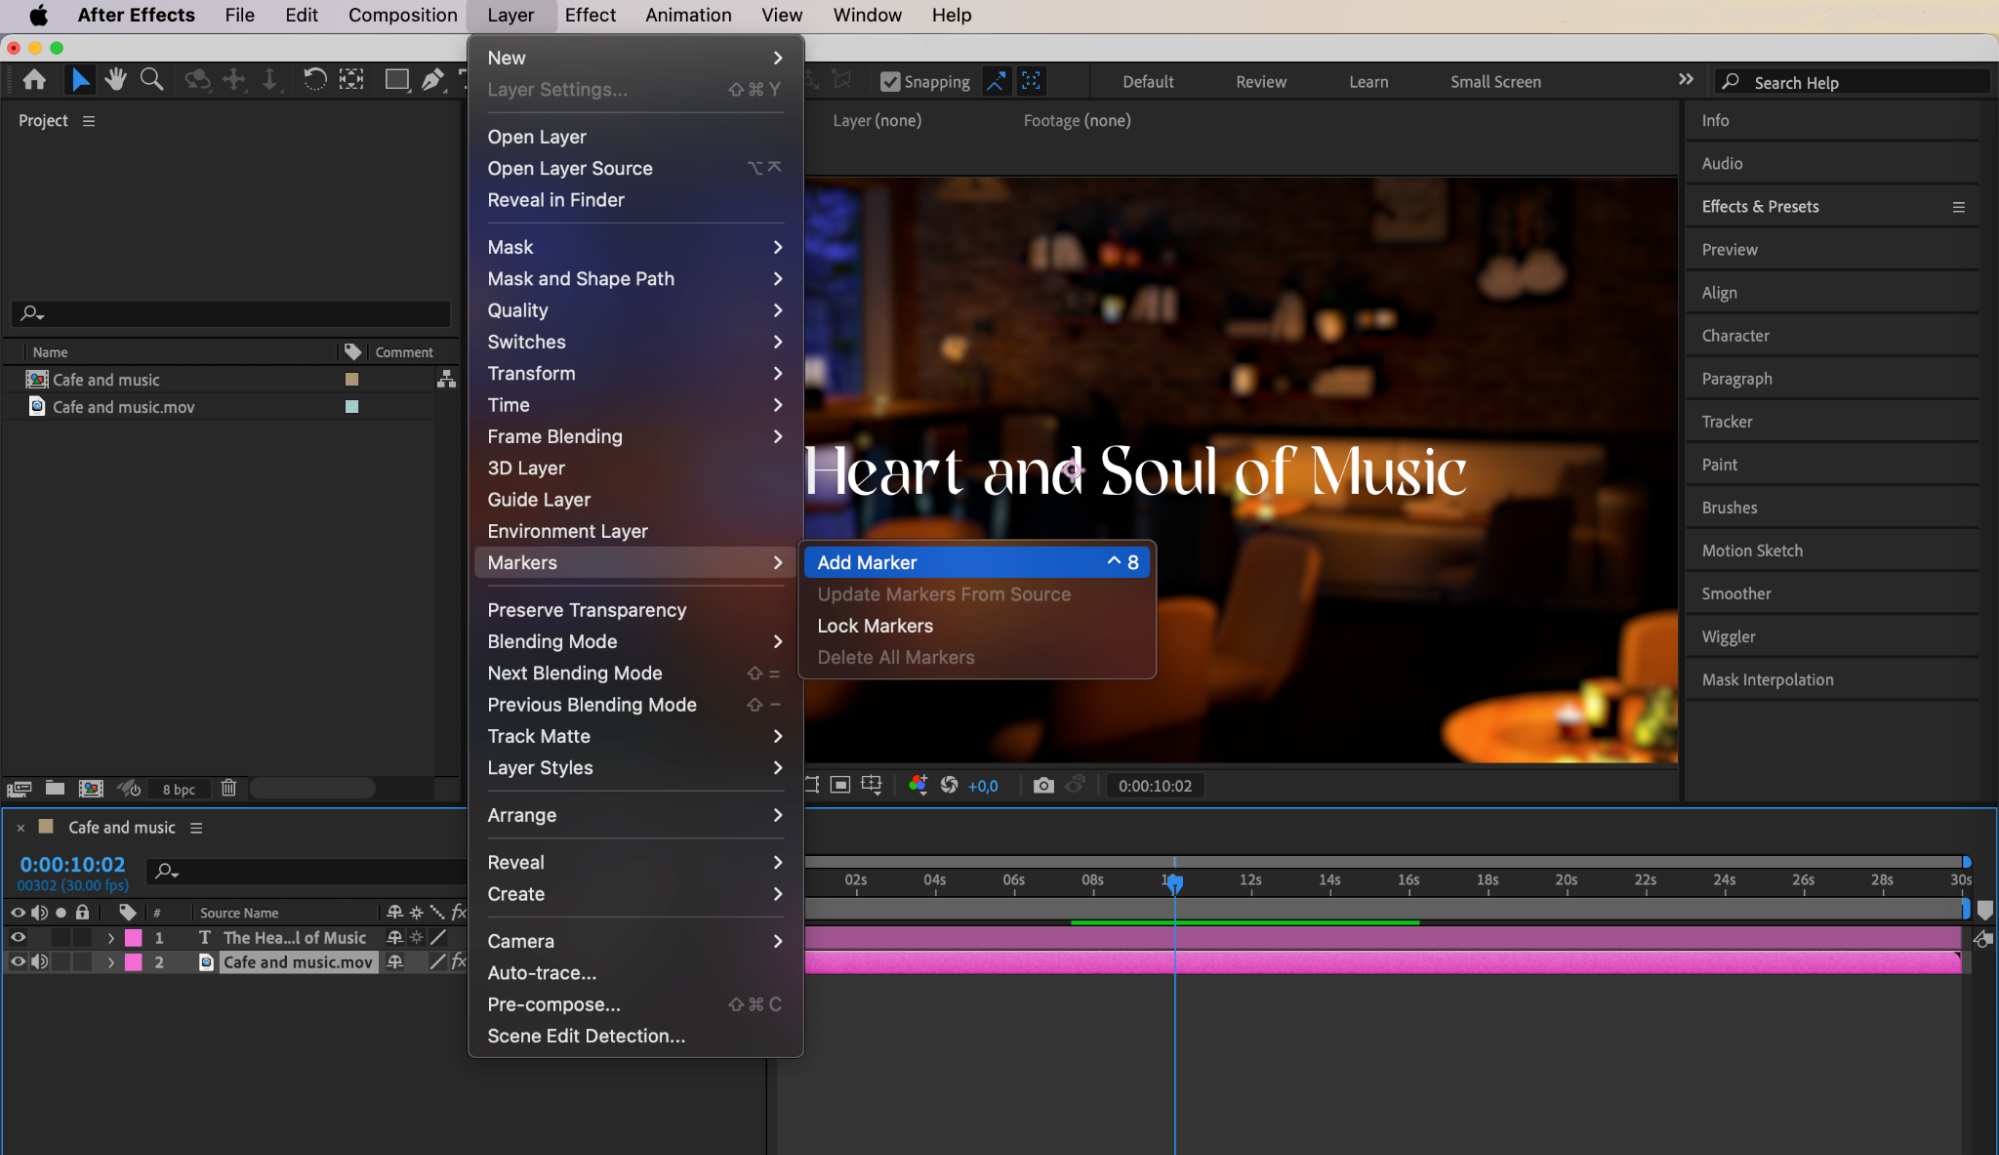This screenshot has height=1155, width=1999.
Task: Hide the text layer 1 with eye icon
Action: click(x=18, y=938)
